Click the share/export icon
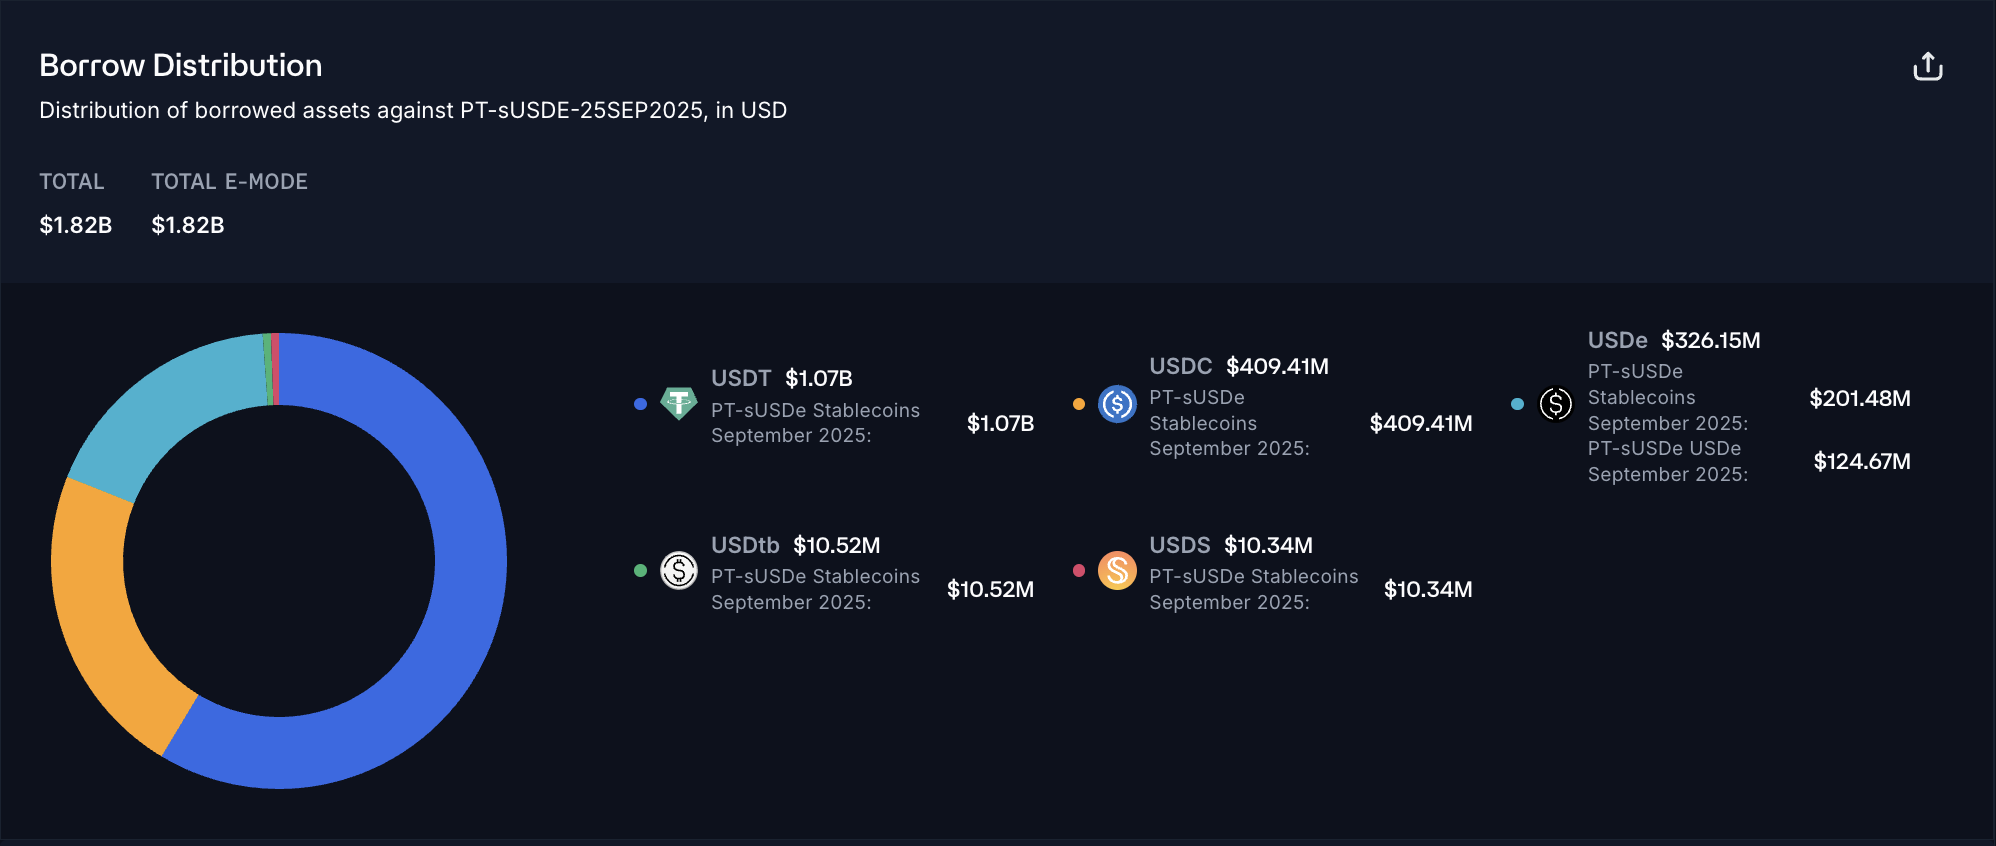1996x846 pixels. (x=1927, y=67)
